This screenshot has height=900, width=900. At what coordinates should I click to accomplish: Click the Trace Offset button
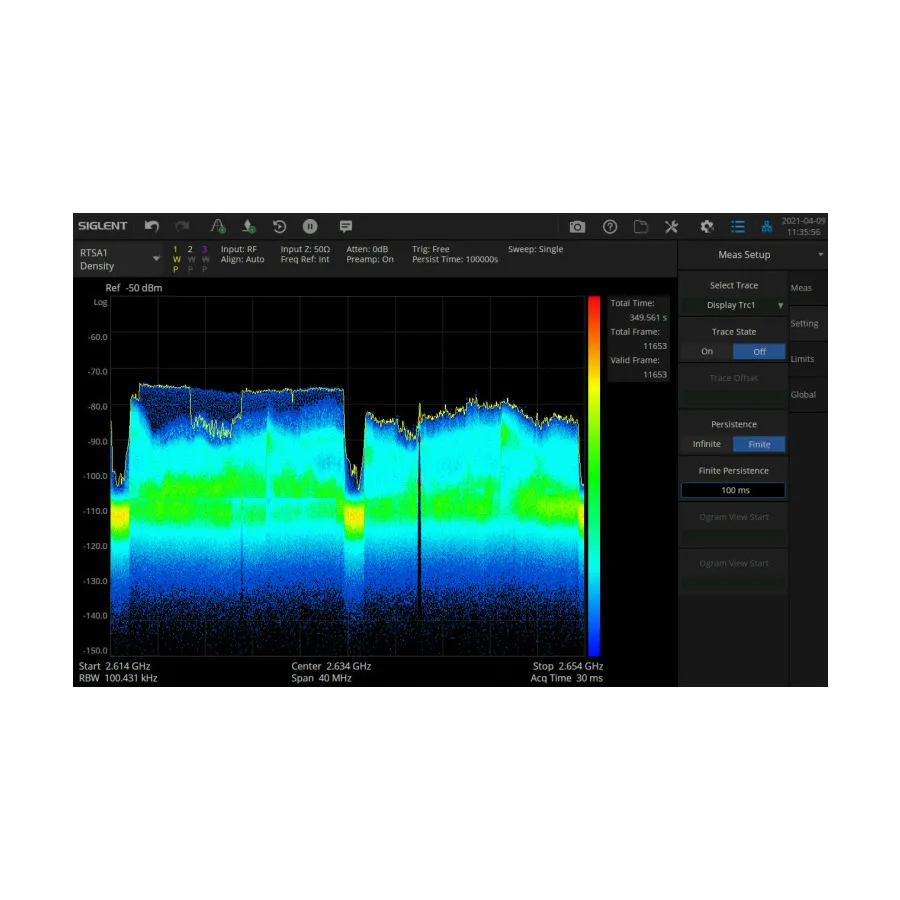[x=733, y=377]
